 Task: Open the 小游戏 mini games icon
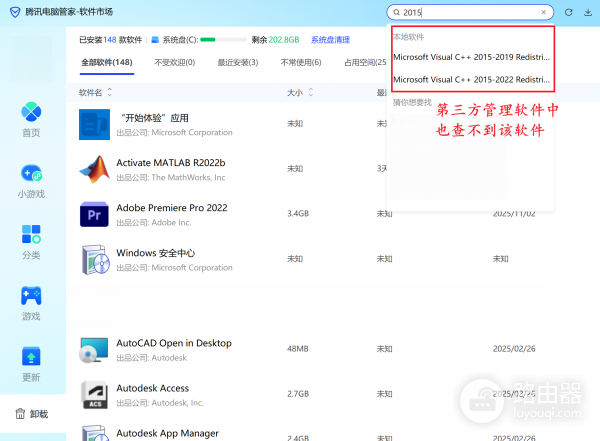point(31,173)
